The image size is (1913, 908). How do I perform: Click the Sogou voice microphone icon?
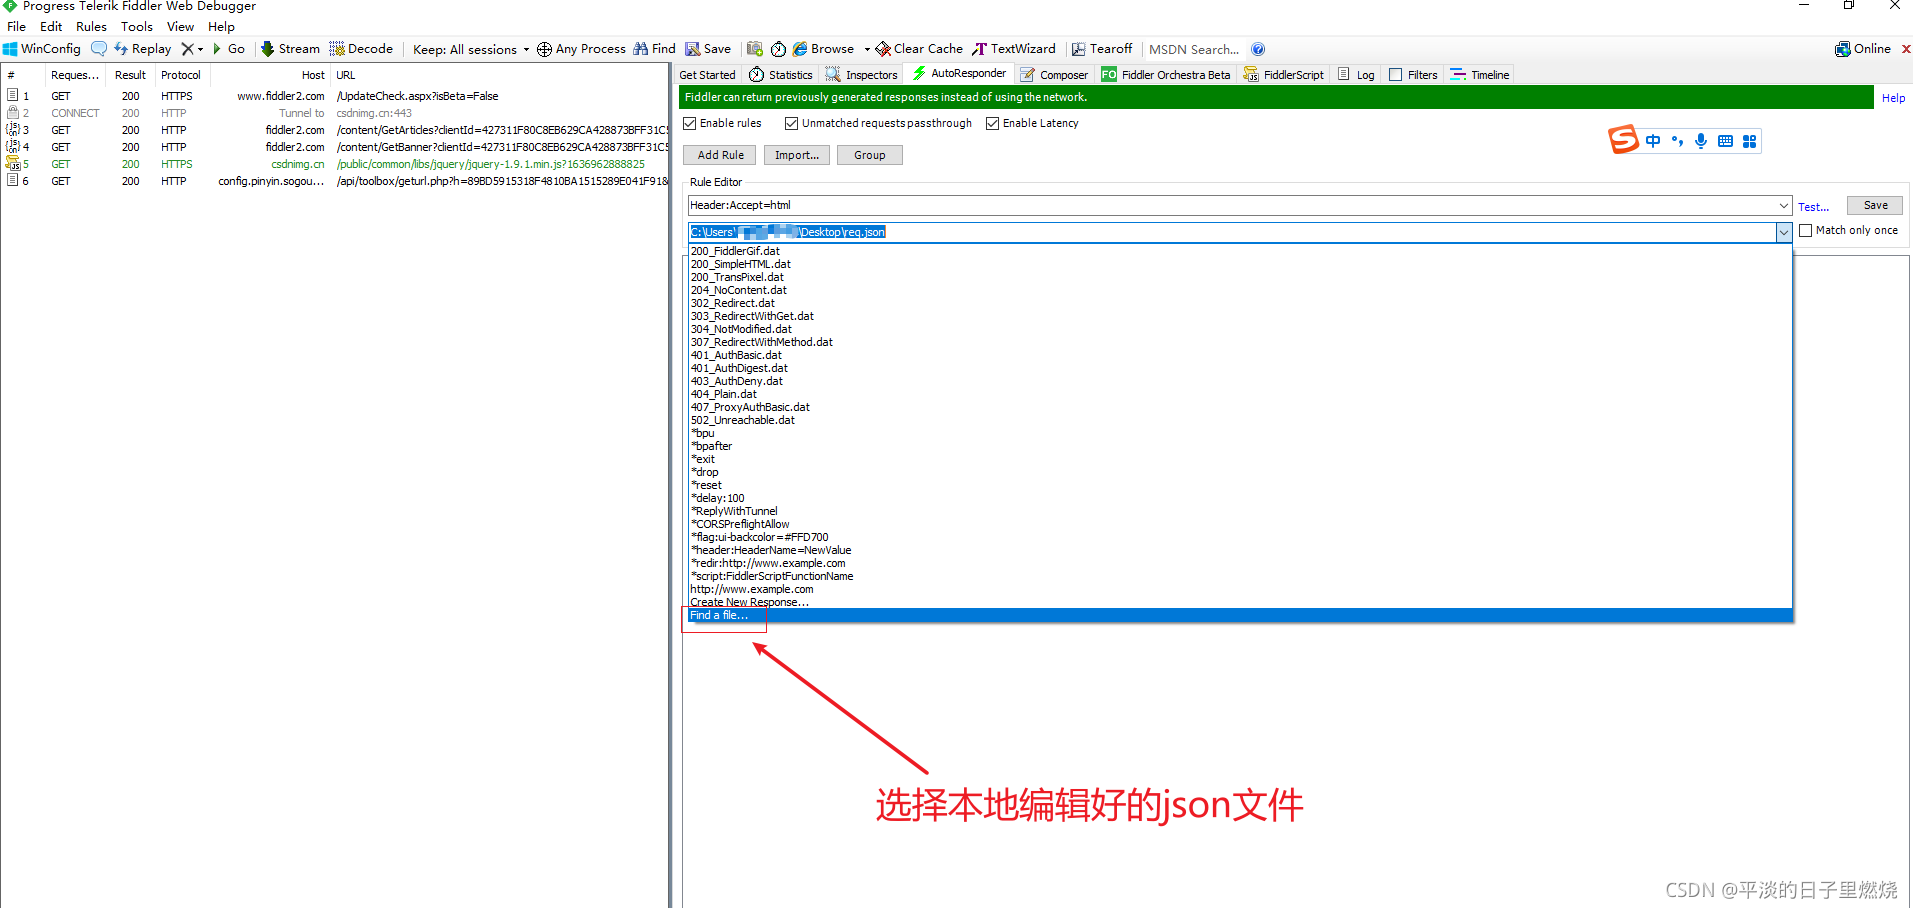(x=1701, y=141)
